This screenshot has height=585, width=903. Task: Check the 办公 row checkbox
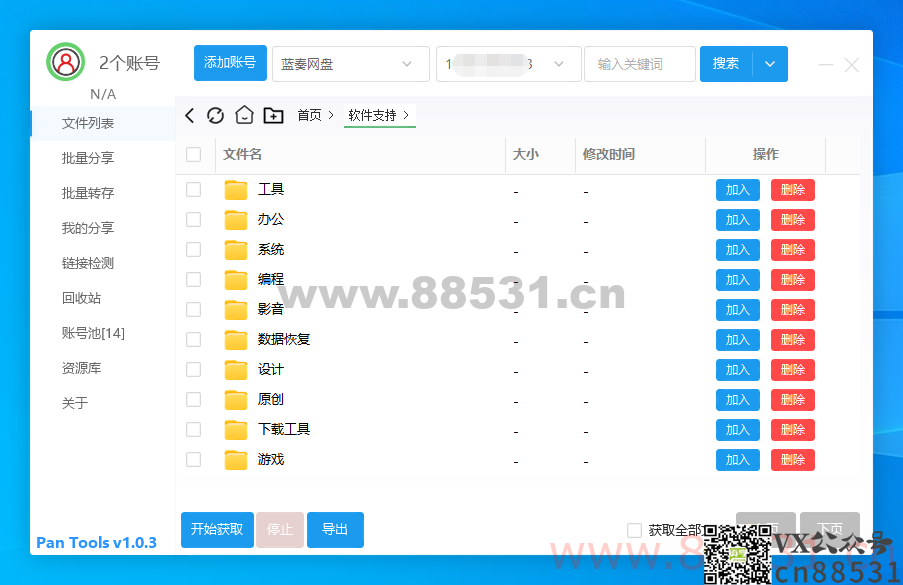point(194,219)
